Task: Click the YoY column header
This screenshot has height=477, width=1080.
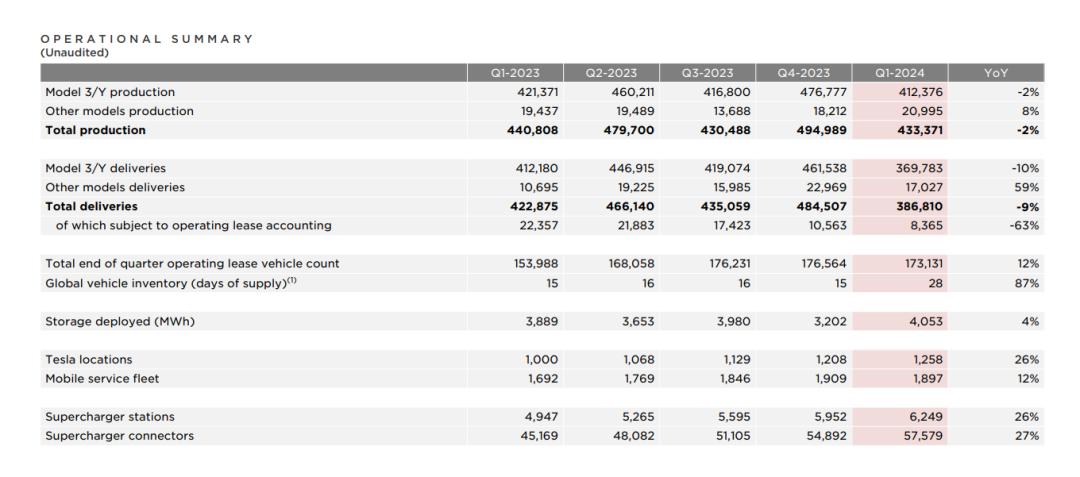Action: click(x=996, y=73)
